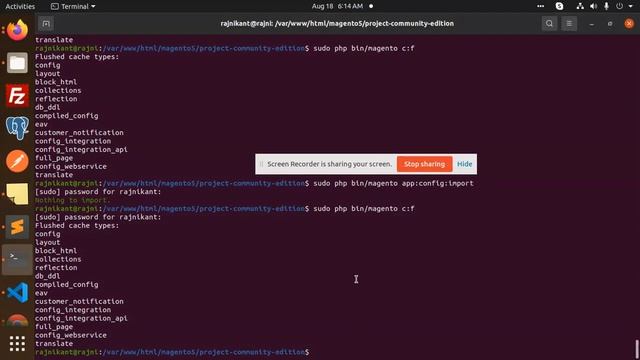This screenshot has height=360, width=640.
Task: Click the second 'config_integration_api' line
Action: click(81, 318)
